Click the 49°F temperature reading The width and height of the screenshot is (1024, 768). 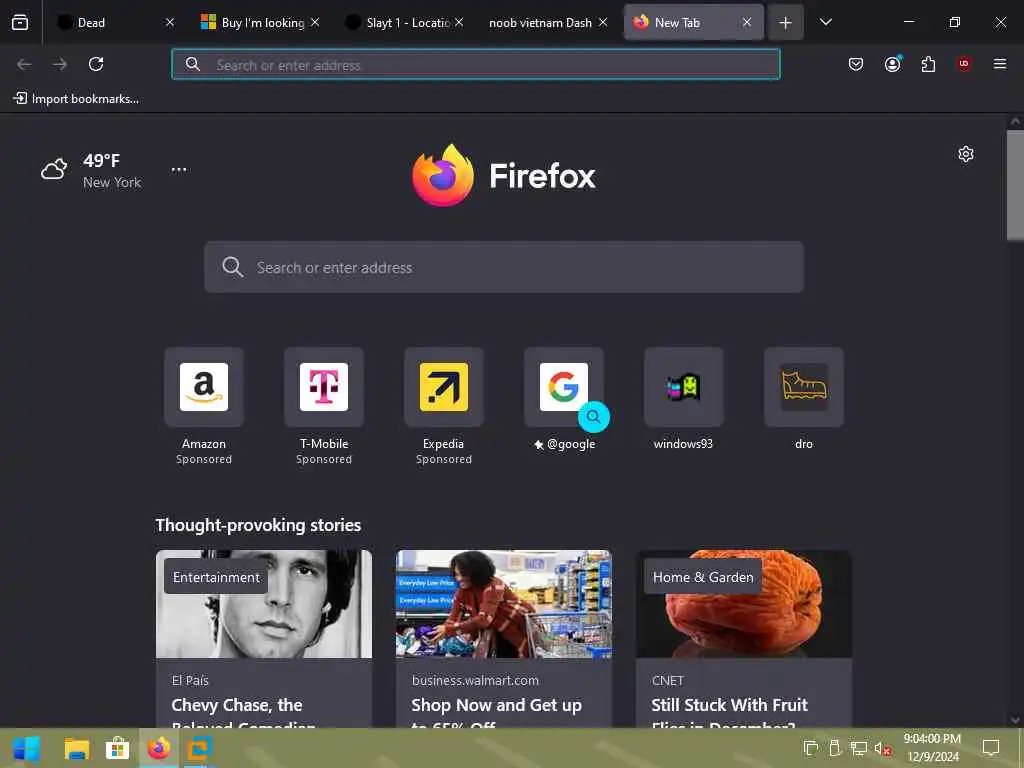[101, 161]
